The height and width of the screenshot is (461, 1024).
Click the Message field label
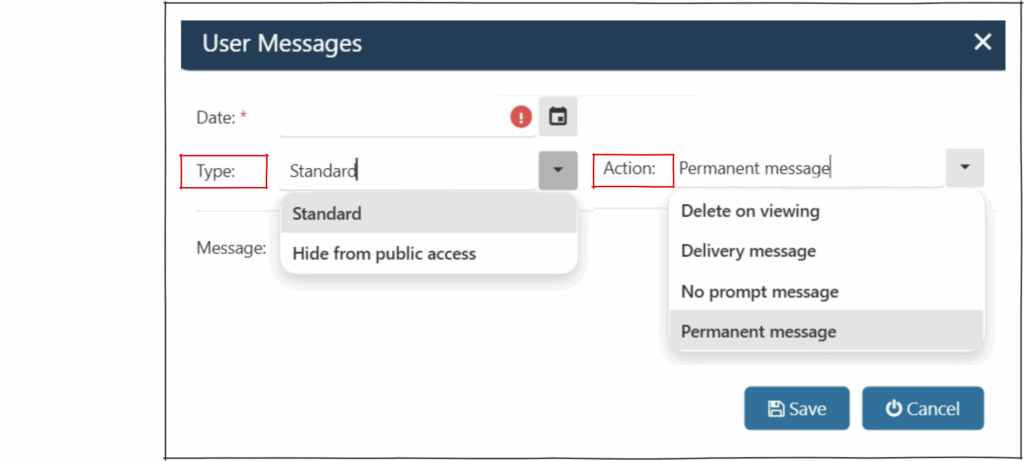point(231,246)
